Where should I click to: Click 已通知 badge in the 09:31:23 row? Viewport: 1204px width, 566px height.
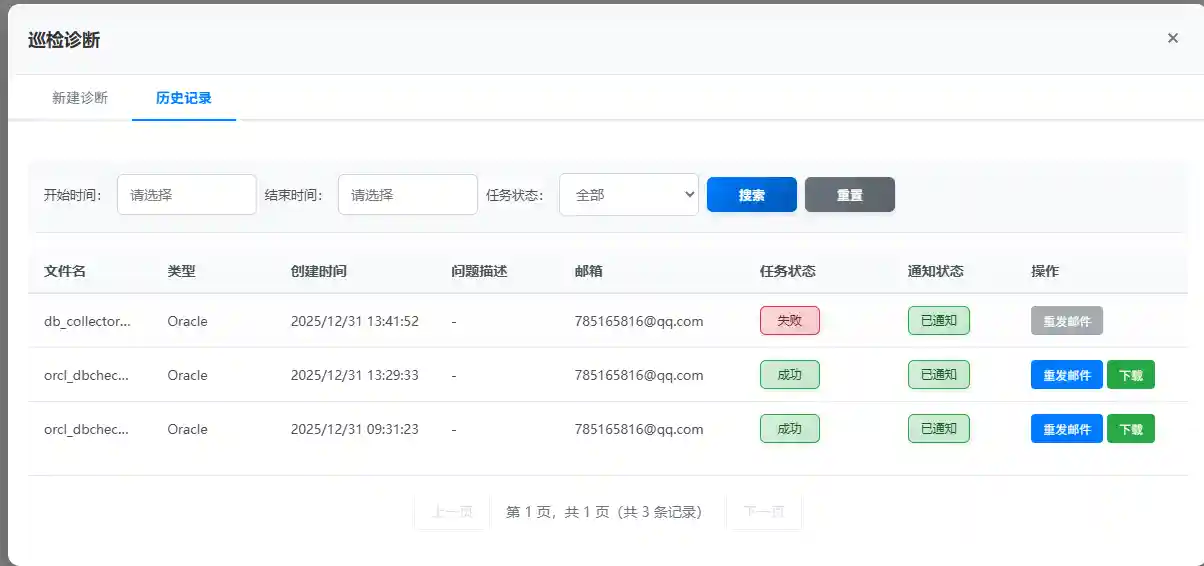(x=939, y=429)
